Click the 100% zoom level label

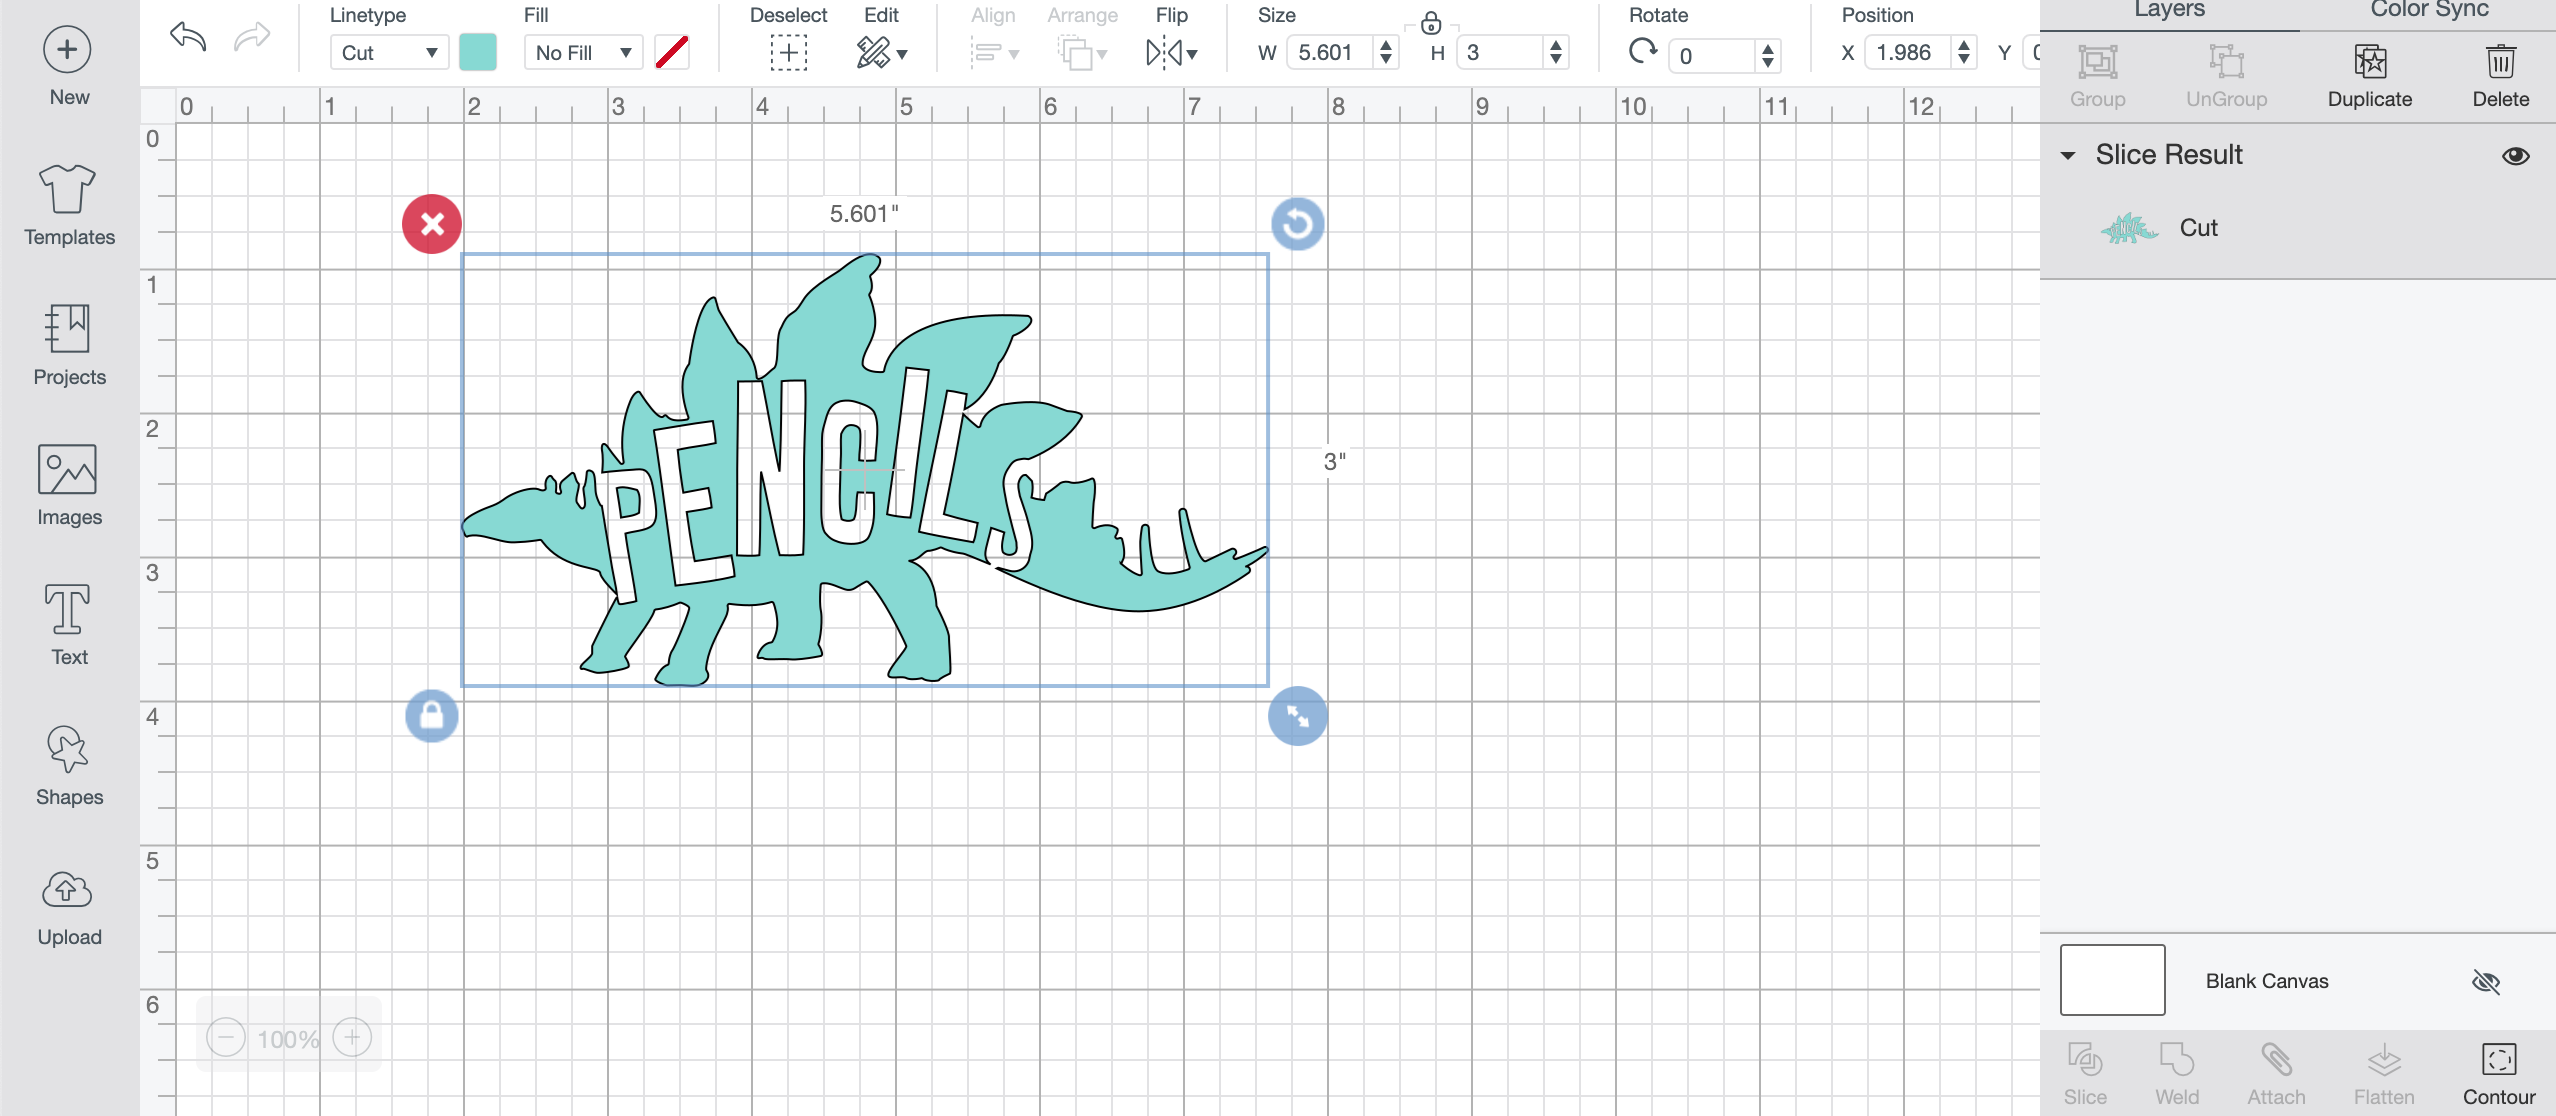tap(288, 1039)
